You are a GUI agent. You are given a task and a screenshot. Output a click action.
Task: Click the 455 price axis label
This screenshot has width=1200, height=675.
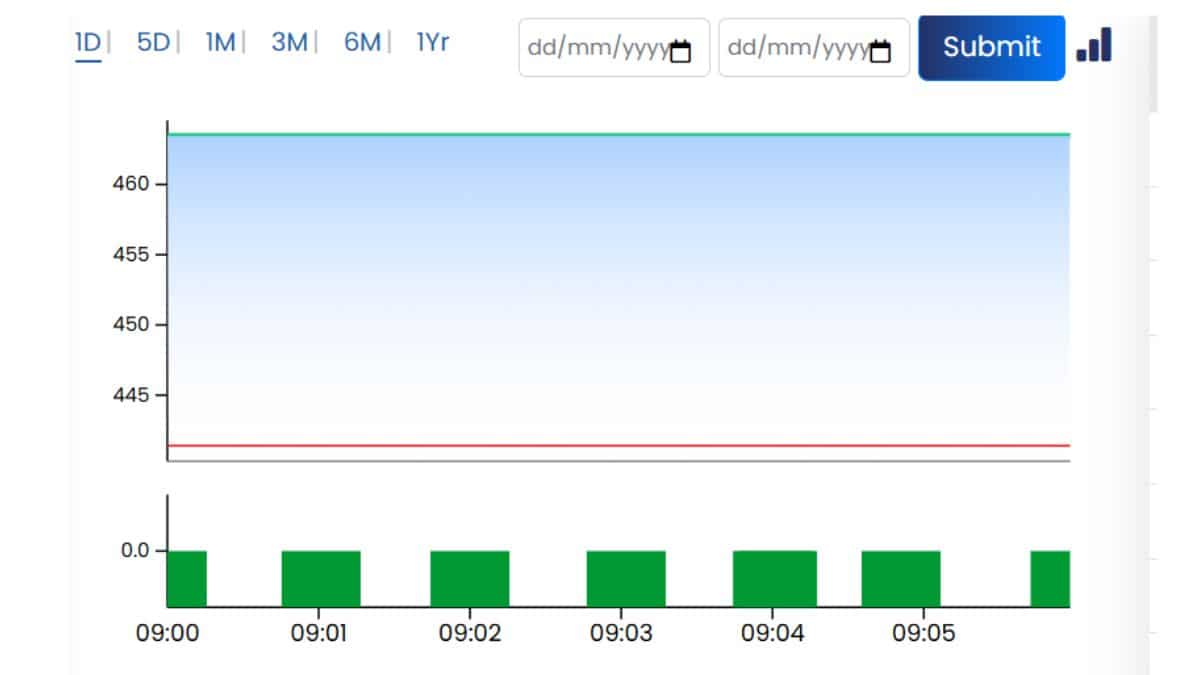[130, 254]
